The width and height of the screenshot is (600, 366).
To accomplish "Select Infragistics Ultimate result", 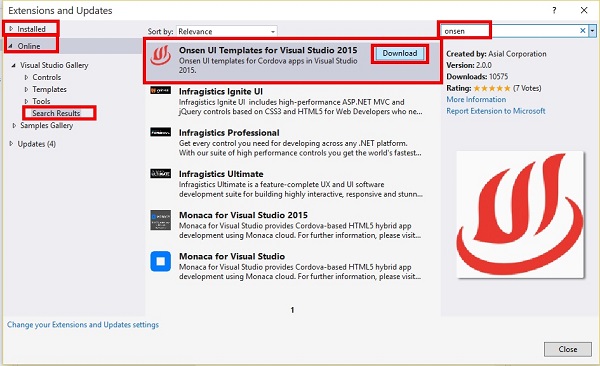I will click(293, 184).
